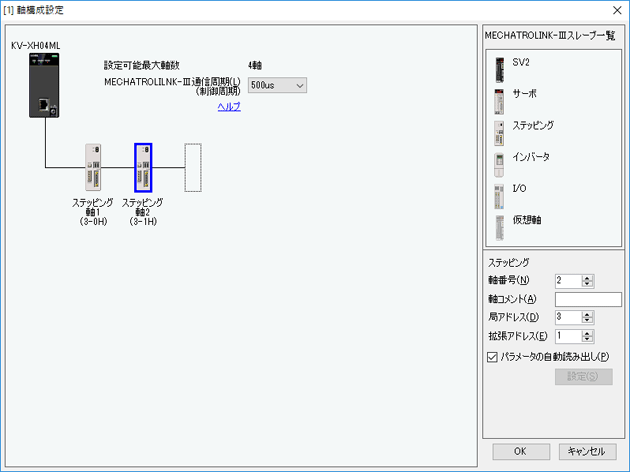
Task: Select the ステッピング 軸2 device icon
Action: pos(143,168)
